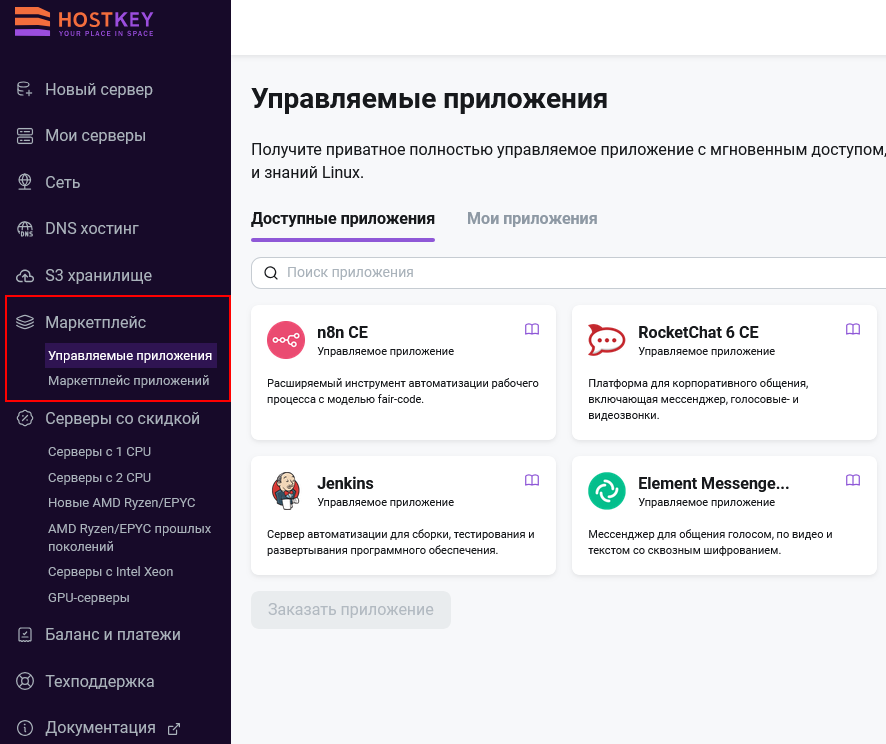Expand the Маркетплейс menu

95,322
